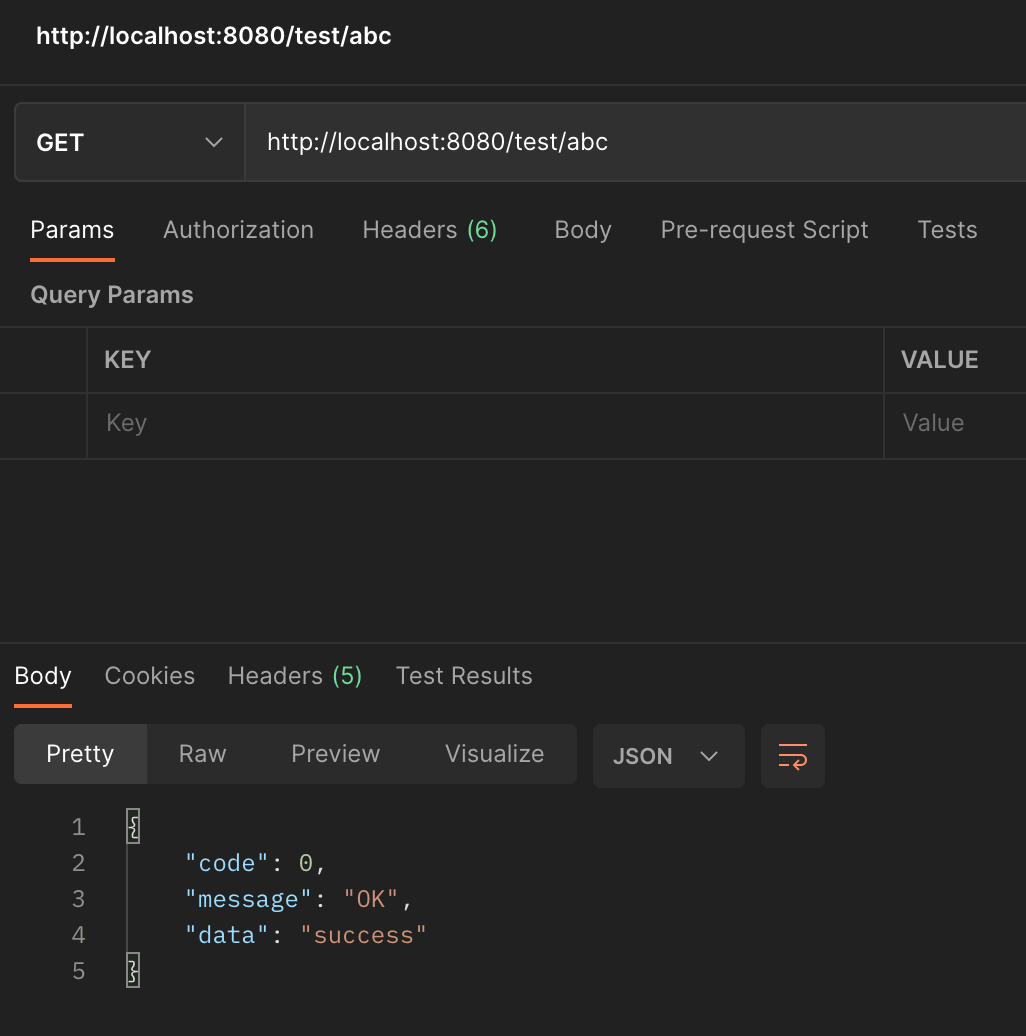The width and height of the screenshot is (1026, 1036).
Task: Select the Params tab
Action: pos(72,230)
